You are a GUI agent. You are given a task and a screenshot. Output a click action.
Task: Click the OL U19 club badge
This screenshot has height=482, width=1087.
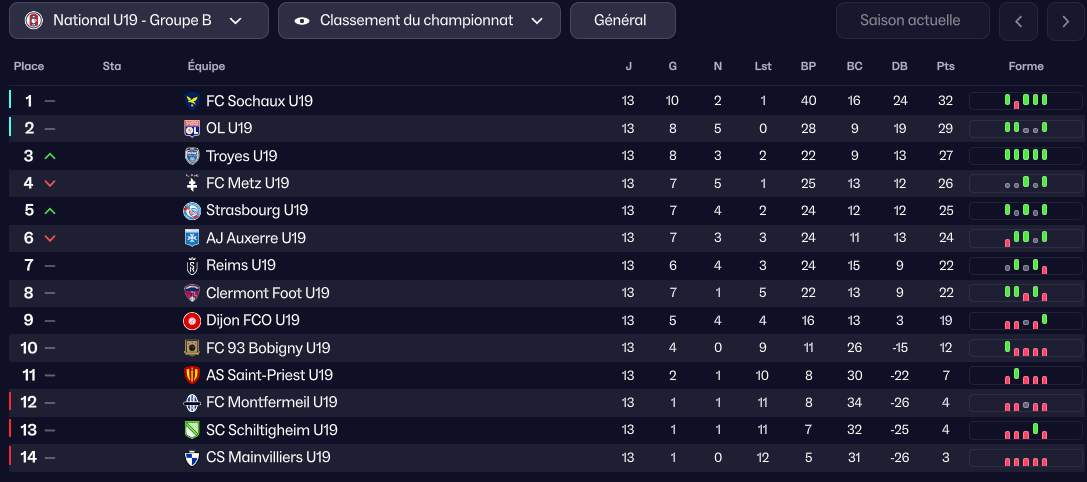[x=192, y=128]
